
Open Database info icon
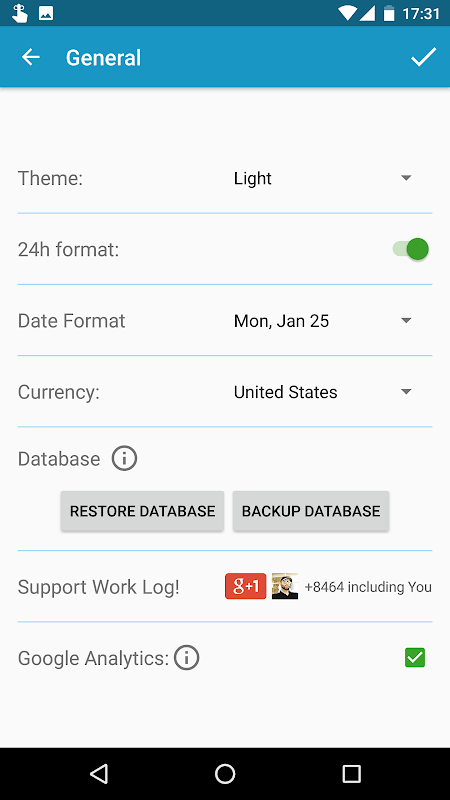coord(124,458)
